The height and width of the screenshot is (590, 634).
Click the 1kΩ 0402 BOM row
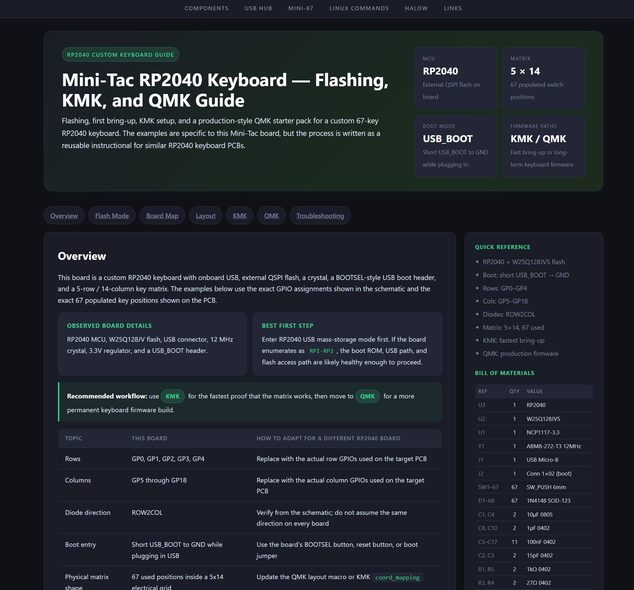click(534, 569)
